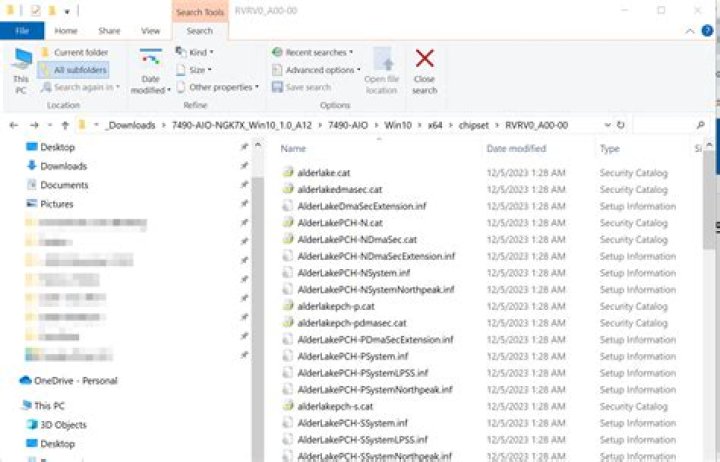The width and height of the screenshot is (720, 462).
Task: Click the Save search button
Action: (301, 87)
